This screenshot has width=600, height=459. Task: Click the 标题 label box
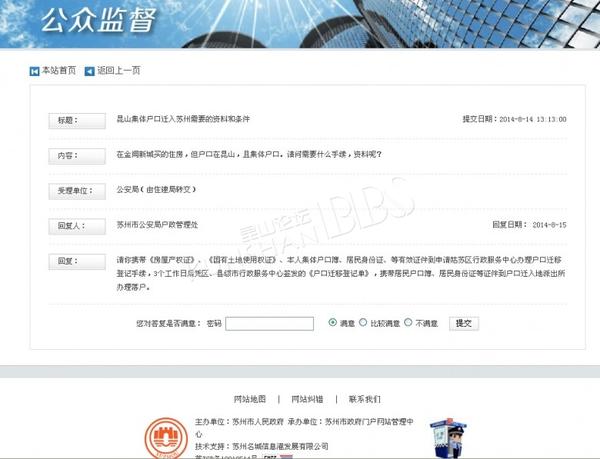point(78,120)
